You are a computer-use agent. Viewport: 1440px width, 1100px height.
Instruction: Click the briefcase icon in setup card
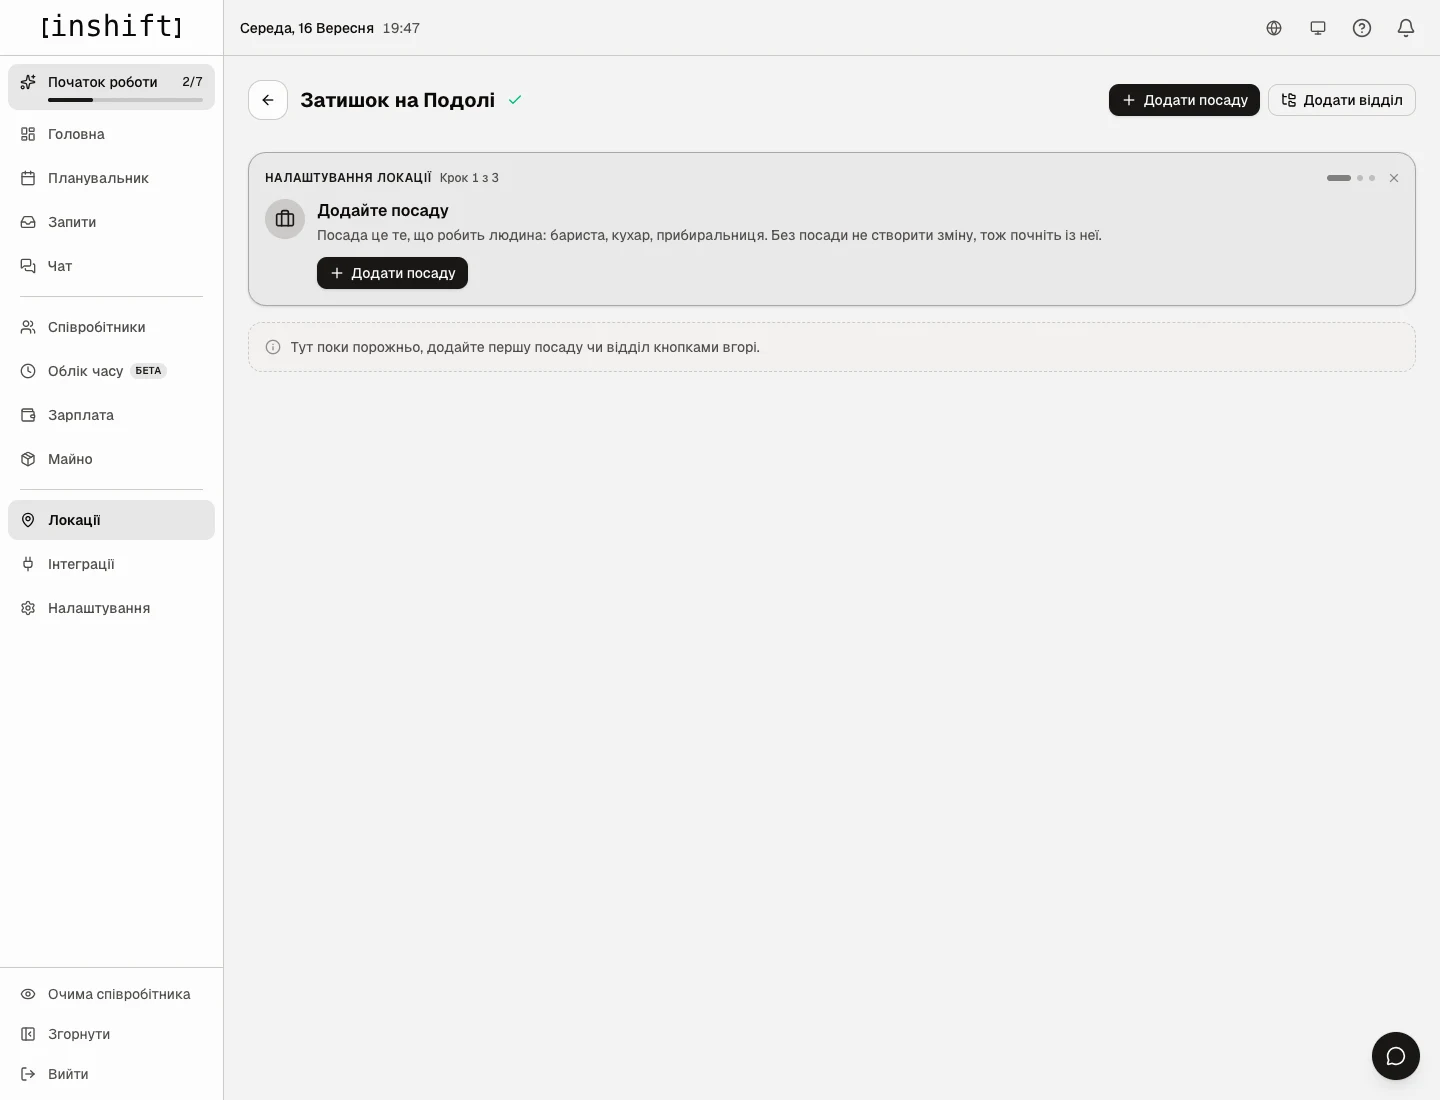285,219
